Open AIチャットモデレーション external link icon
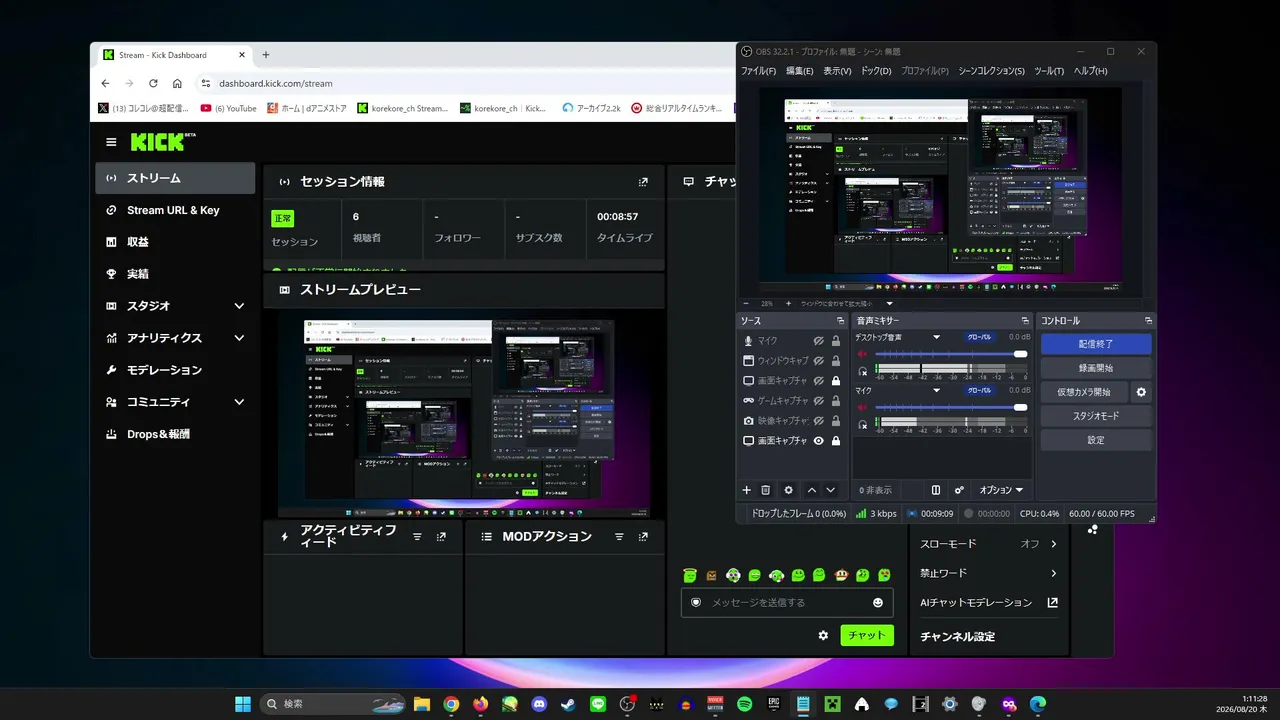The height and width of the screenshot is (720, 1280). point(1052,603)
